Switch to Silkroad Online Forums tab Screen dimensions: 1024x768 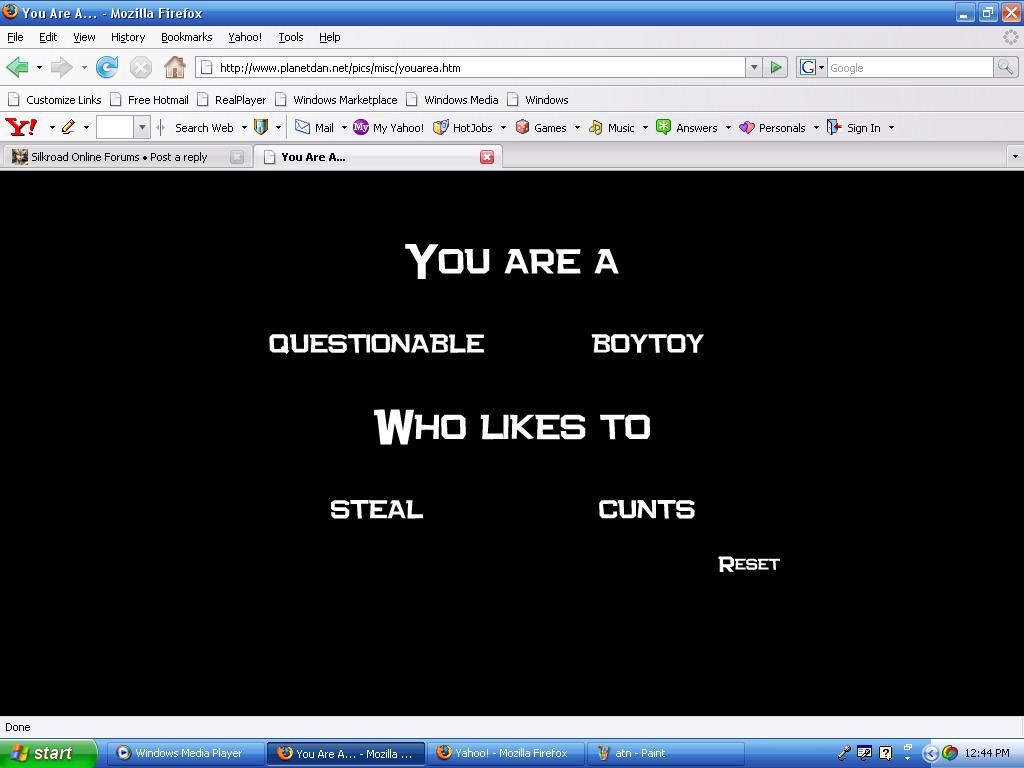pos(119,157)
